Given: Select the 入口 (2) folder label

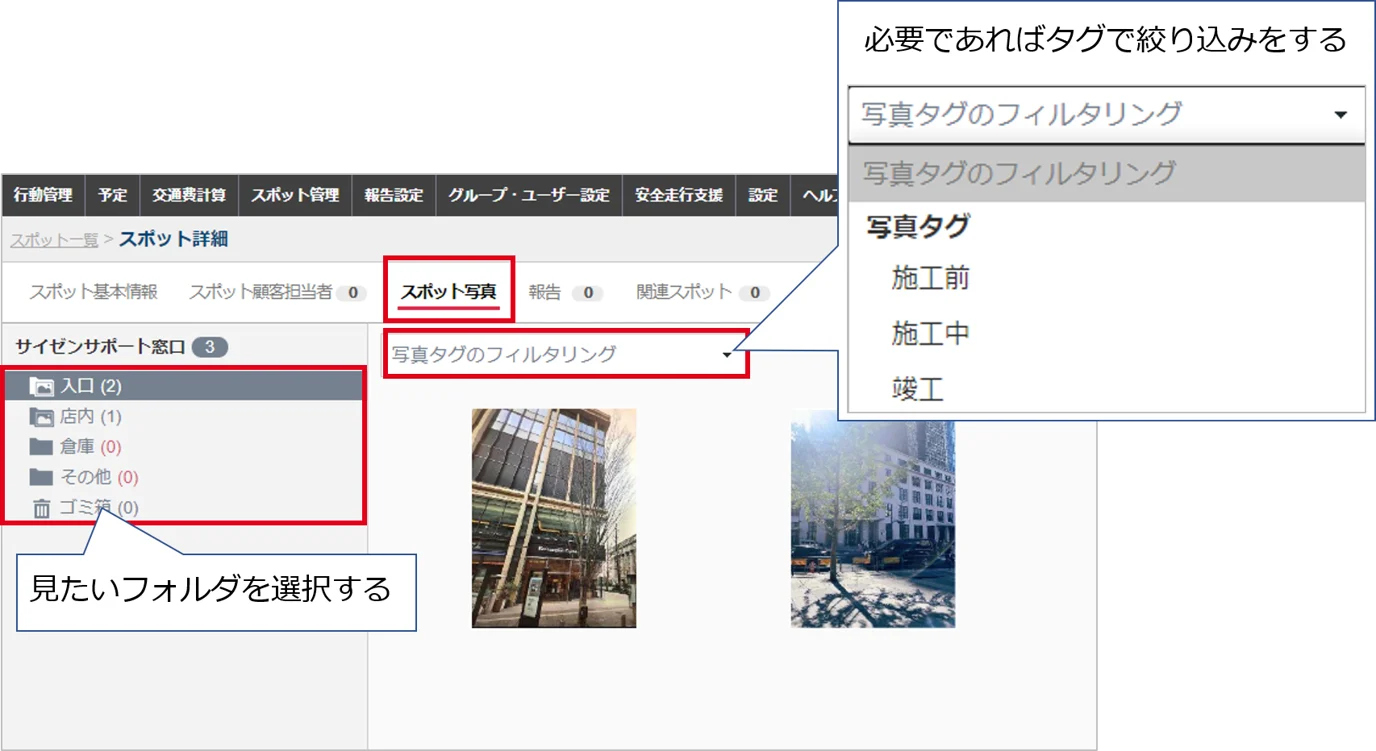Looking at the screenshot, I should coord(91,386).
